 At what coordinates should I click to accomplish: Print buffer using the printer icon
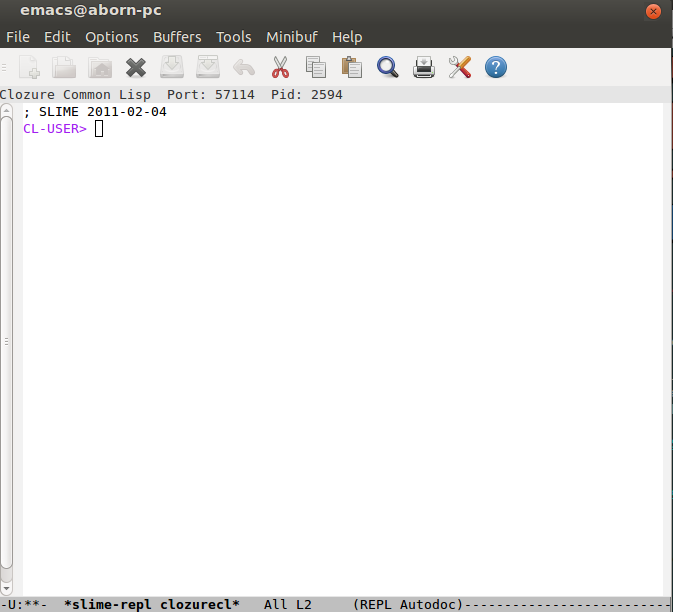coord(424,68)
